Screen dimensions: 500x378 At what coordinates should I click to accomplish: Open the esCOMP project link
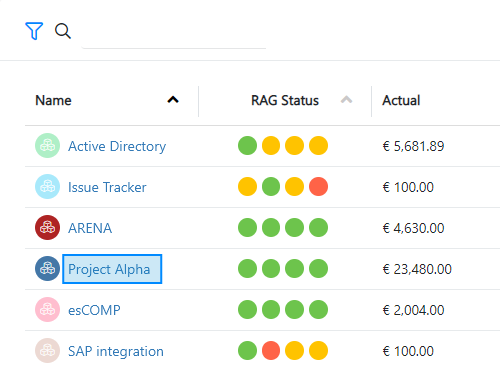coord(94,310)
